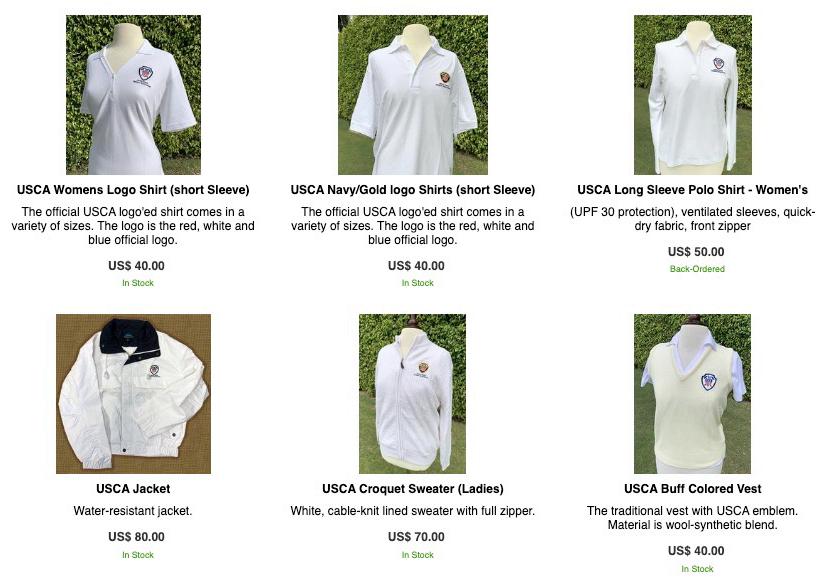
Task: Click the Water-resistant jacket description
Action: [x=133, y=511]
